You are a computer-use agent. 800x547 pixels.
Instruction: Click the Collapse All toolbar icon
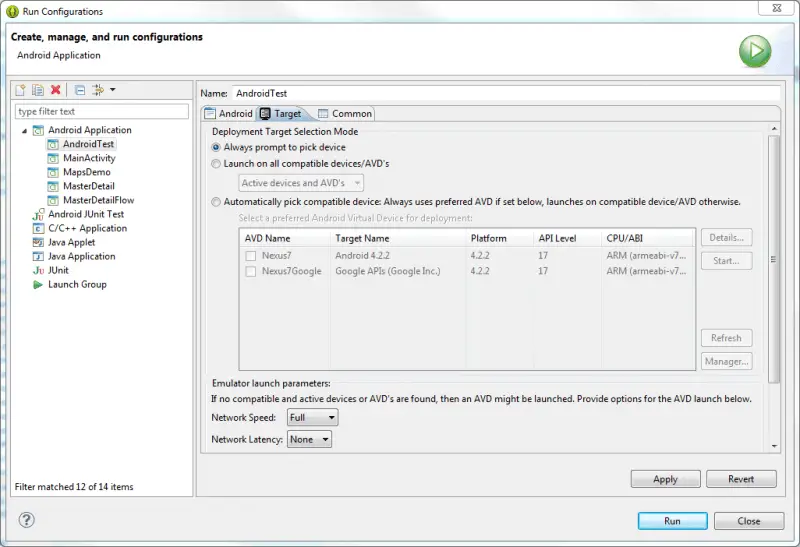pyautogui.click(x=79, y=91)
